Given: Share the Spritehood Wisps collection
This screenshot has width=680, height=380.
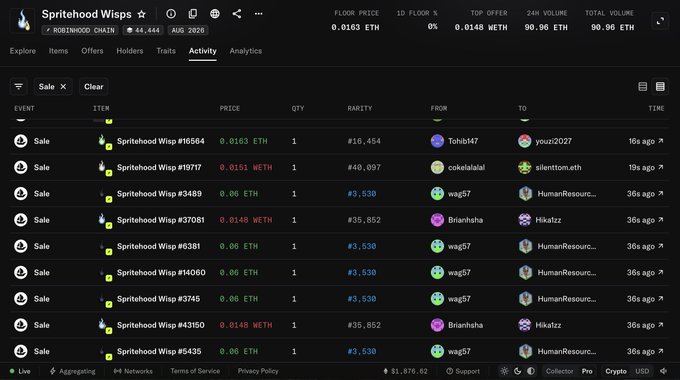Looking at the screenshot, I should pos(237,14).
